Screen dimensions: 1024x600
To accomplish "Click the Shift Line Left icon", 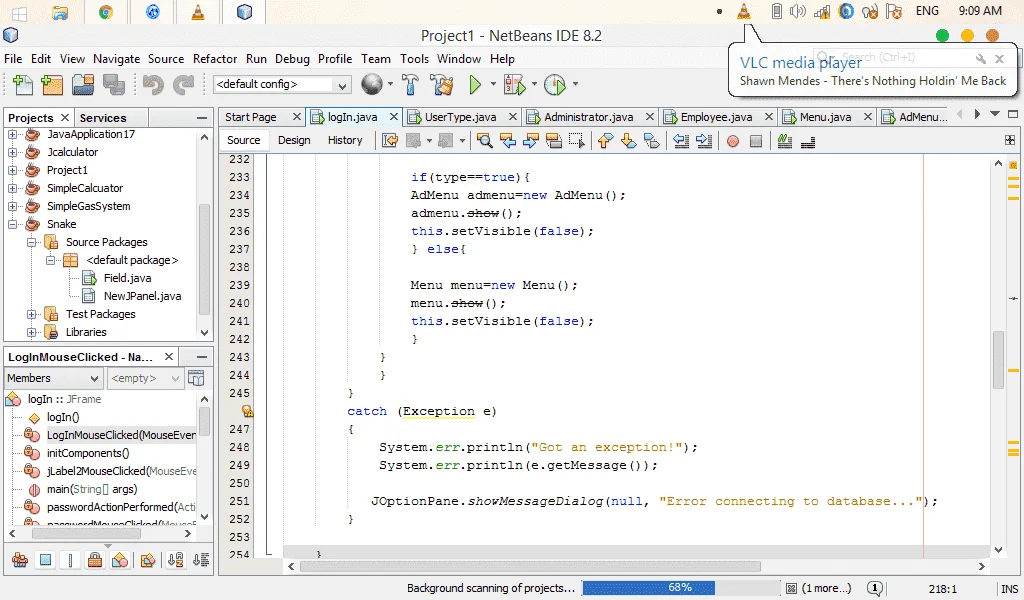I will [680, 141].
